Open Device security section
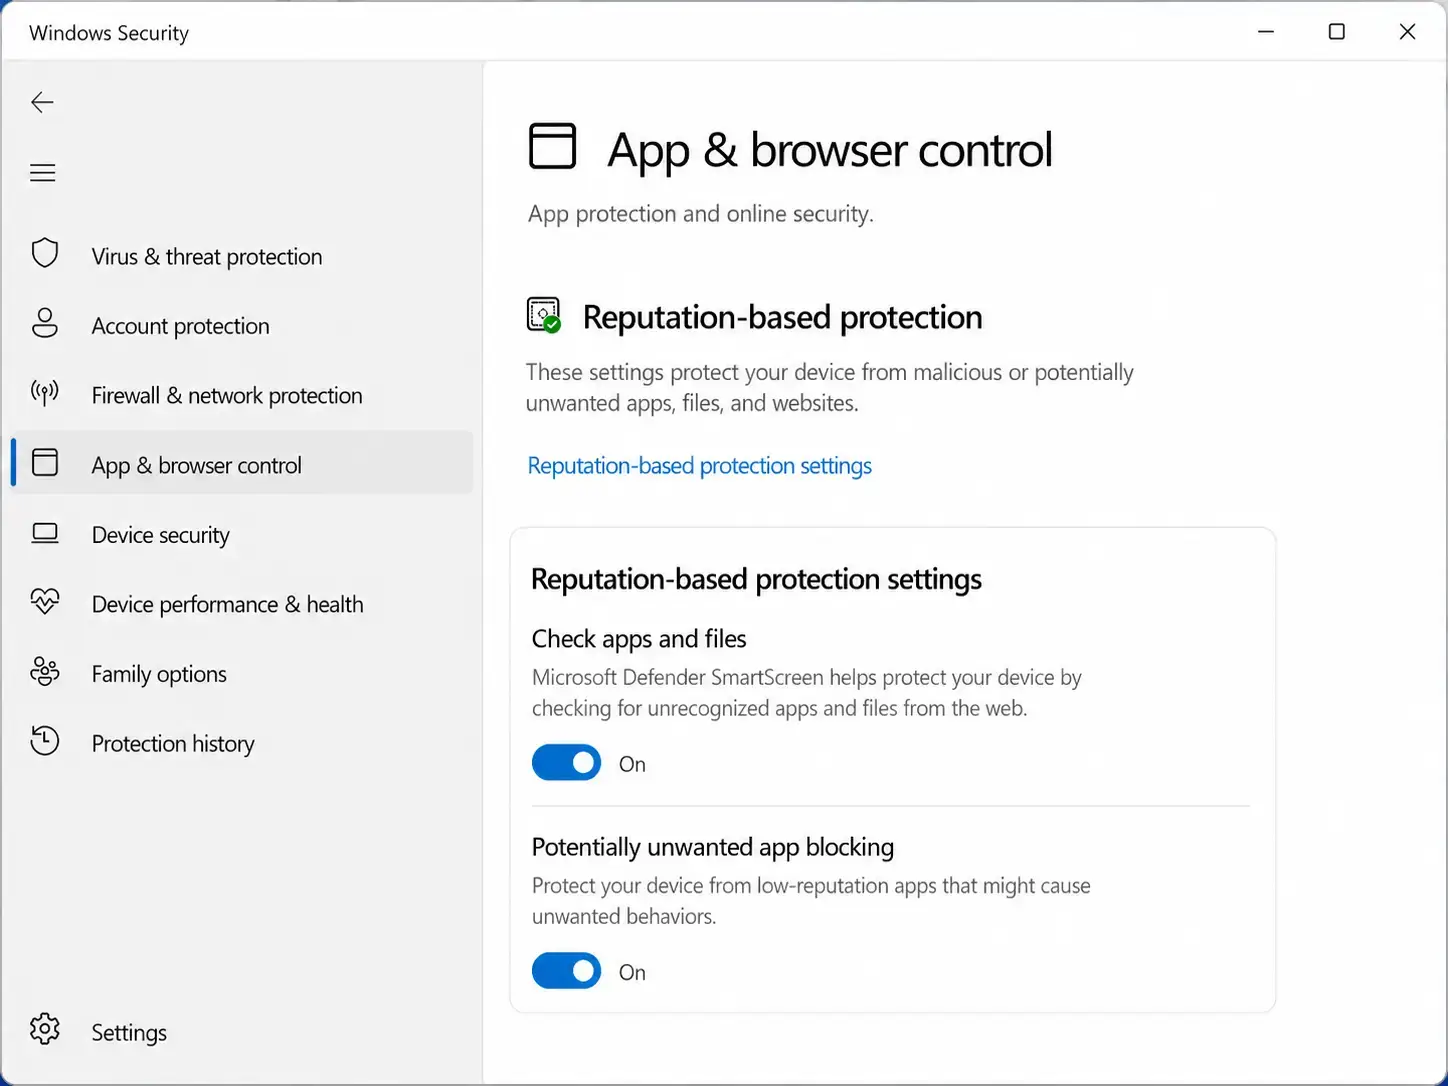The image size is (1448, 1086). [160, 535]
